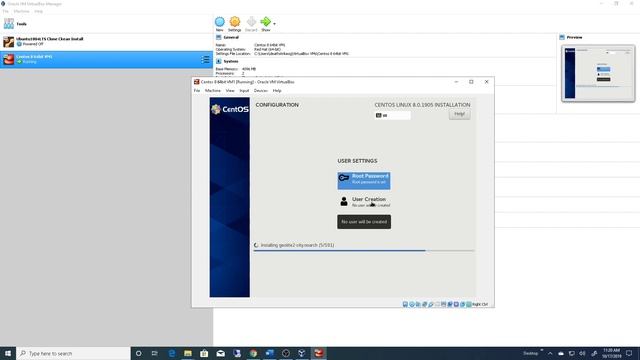This screenshot has height=360, width=640.
Task: Open Settings gear in VirtualBox Manager toolbar
Action: (x=235, y=22)
